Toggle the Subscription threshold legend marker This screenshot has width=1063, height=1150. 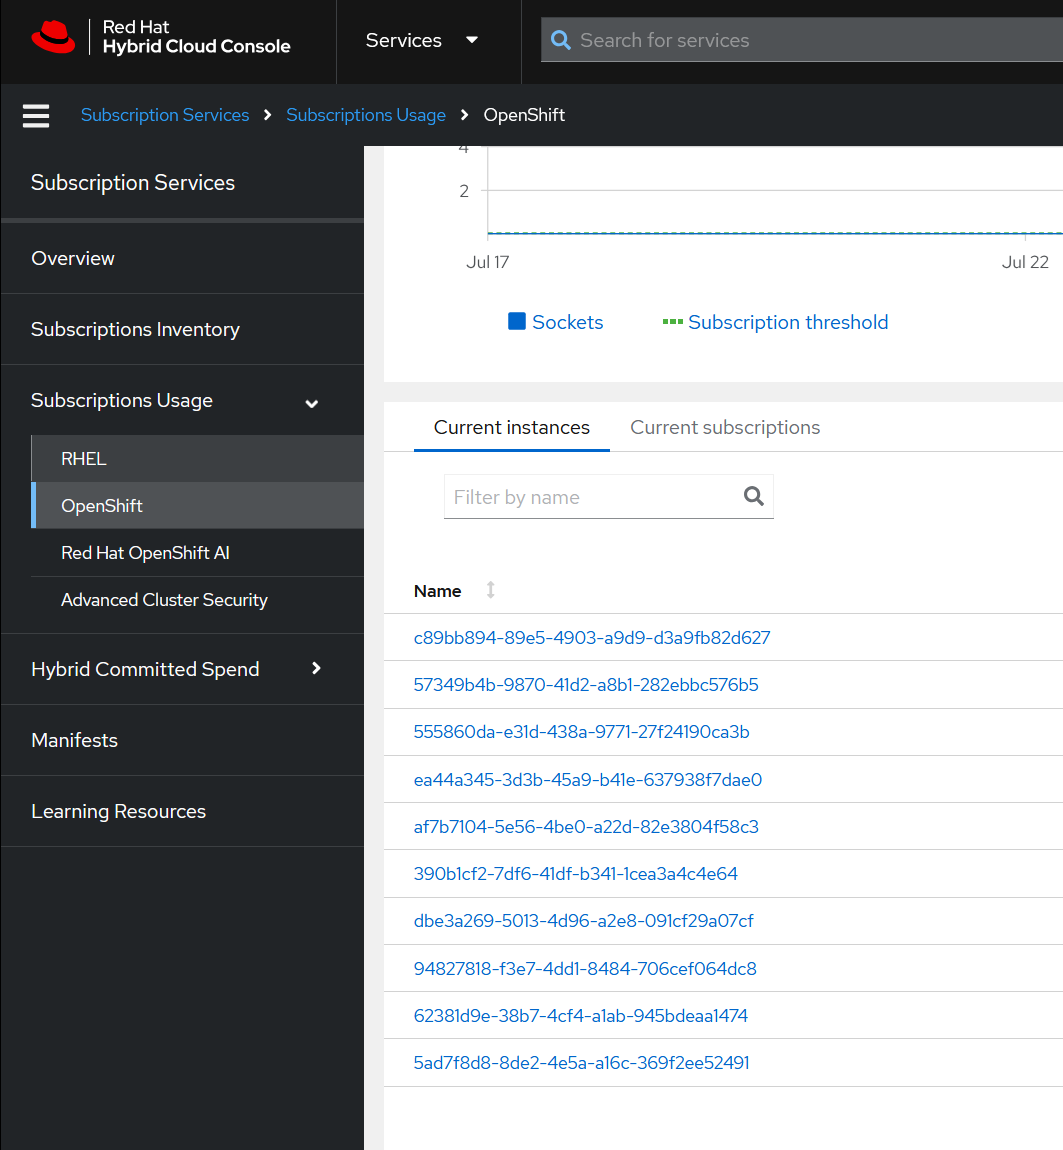pos(673,321)
